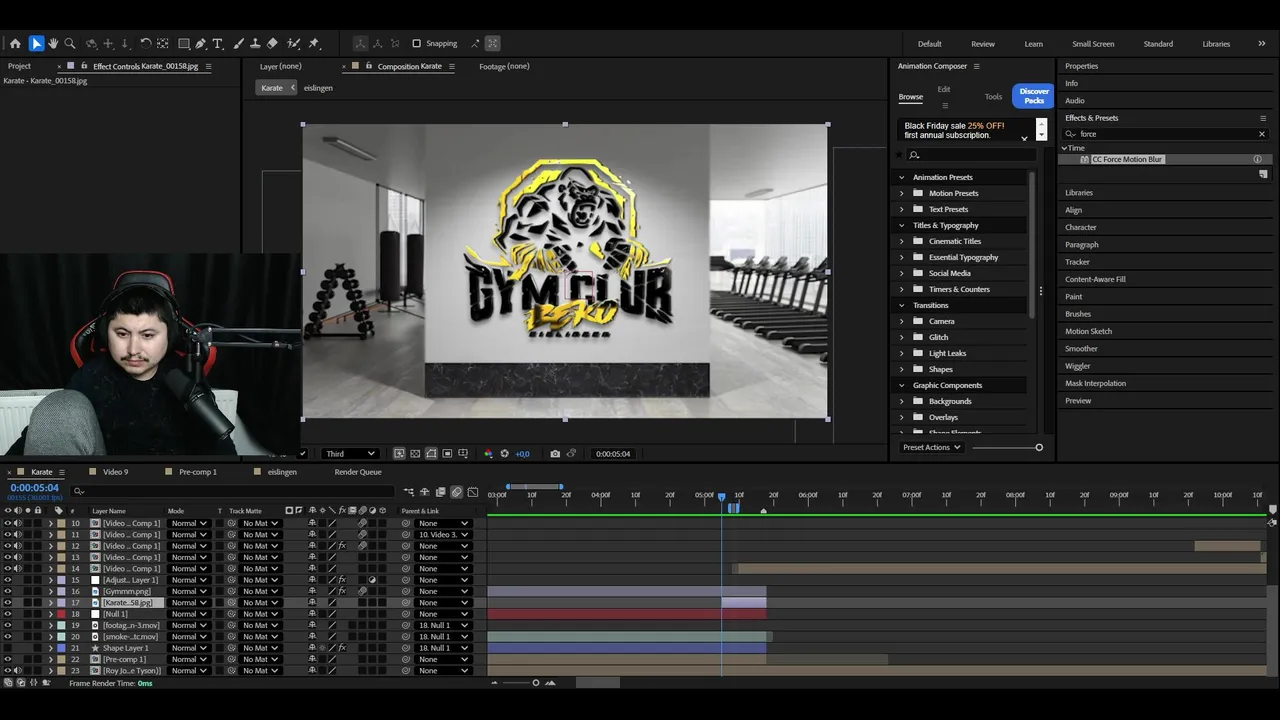The width and height of the screenshot is (1280, 720).
Task: Select the Type text tool
Action: point(217,43)
